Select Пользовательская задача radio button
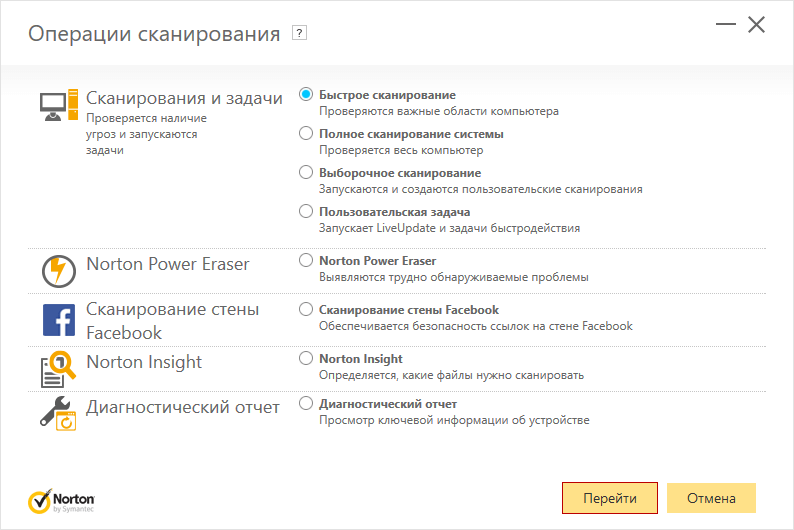This screenshot has height=530, width=794. (306, 211)
